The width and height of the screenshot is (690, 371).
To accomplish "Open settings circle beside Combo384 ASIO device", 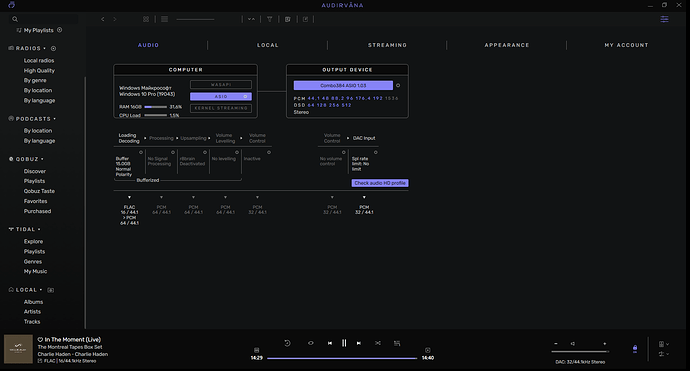I will click(398, 85).
